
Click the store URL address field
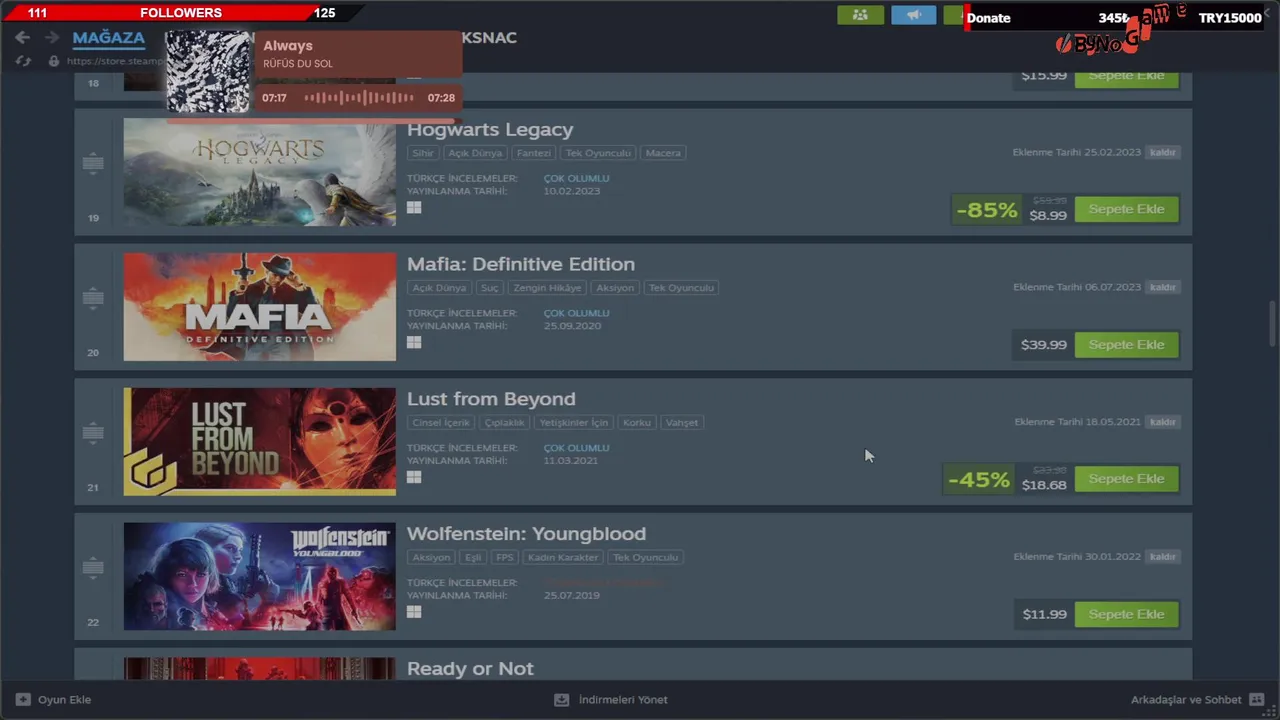[115, 61]
